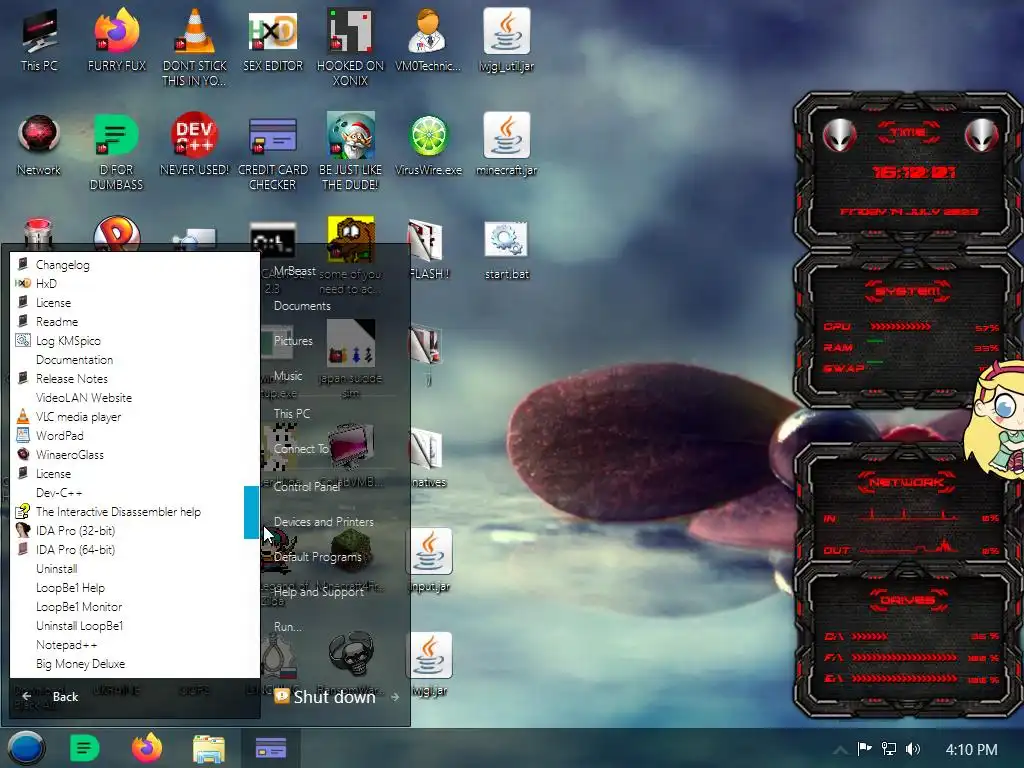
Task: Open CREDIT CARD CHECKER desktop icon
Action: tap(273, 152)
